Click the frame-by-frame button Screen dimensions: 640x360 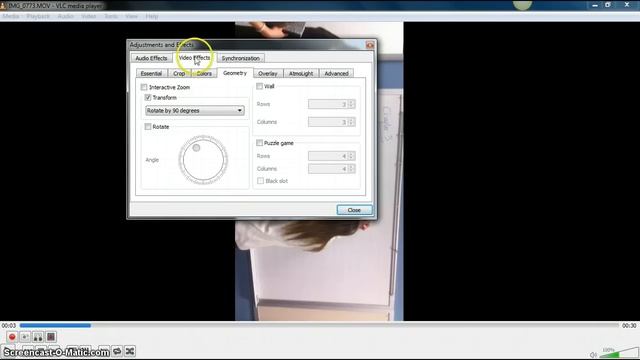(x=51, y=337)
